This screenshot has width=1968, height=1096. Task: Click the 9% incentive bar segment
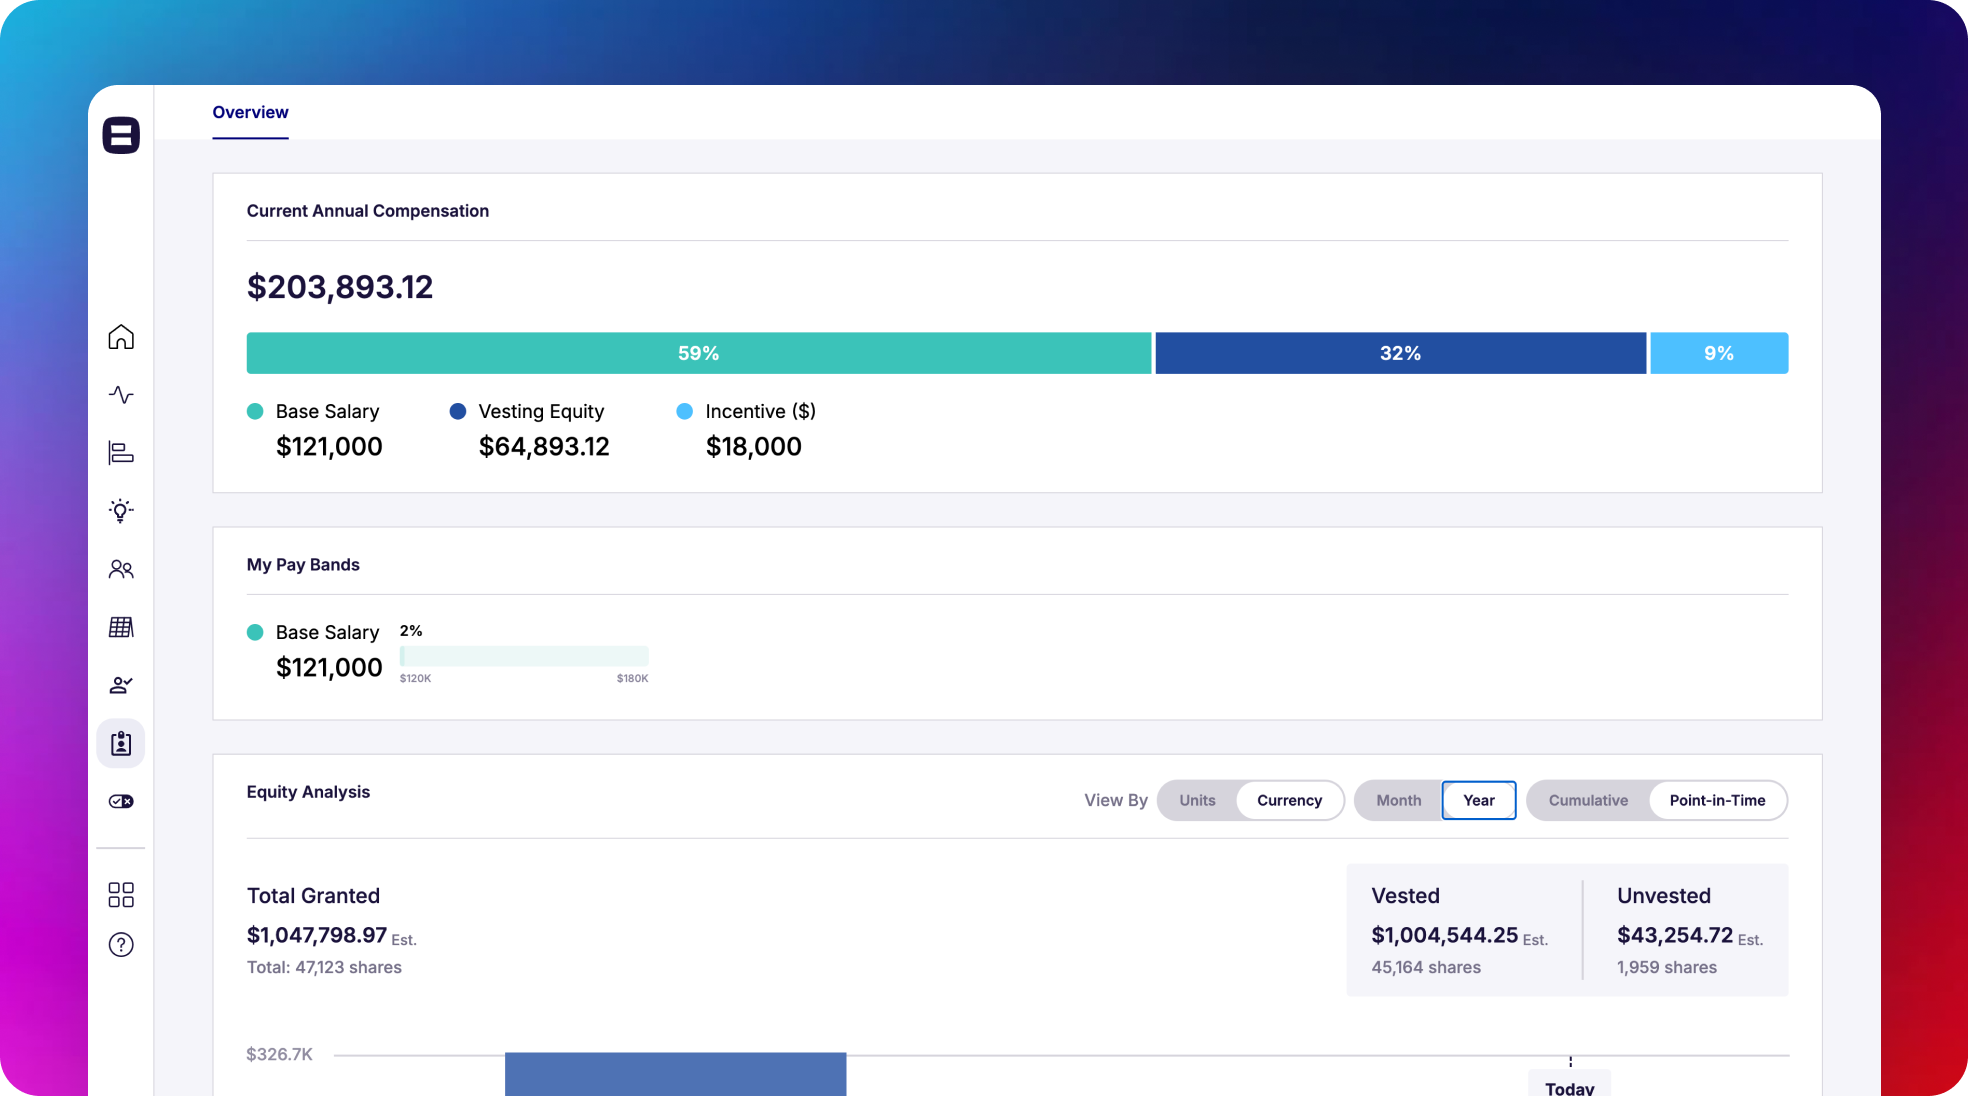pyautogui.click(x=1719, y=353)
